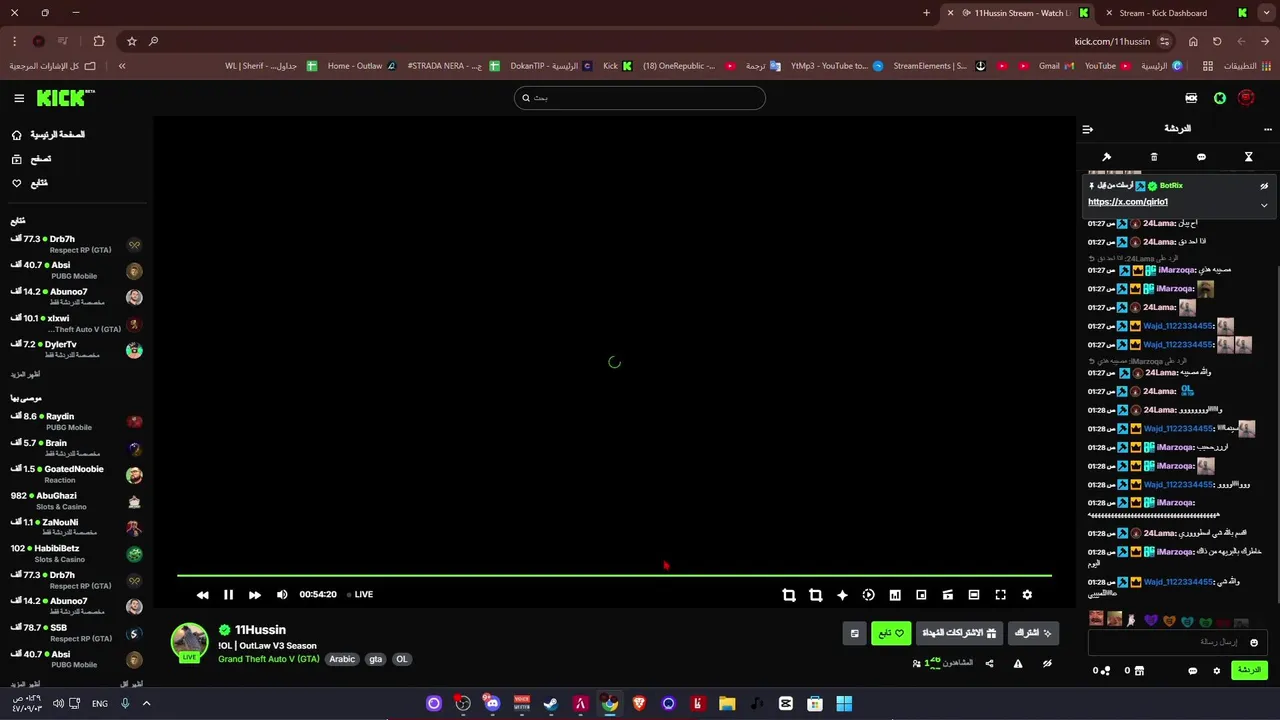Click the notes icon button beside Follow
The image size is (1280, 720).
coord(854,633)
